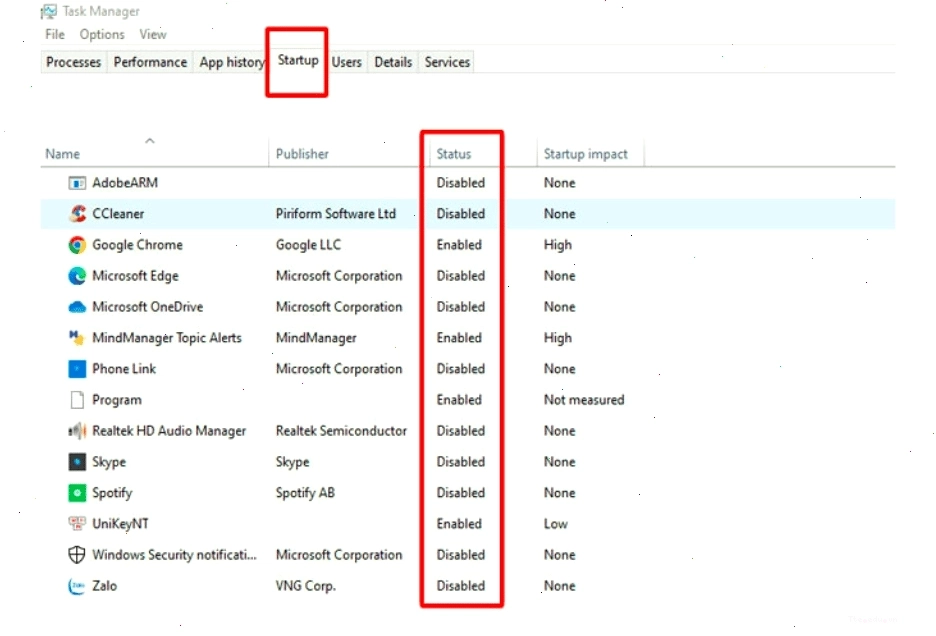Select the Skype entry name
936x636 pixels.
(109, 462)
